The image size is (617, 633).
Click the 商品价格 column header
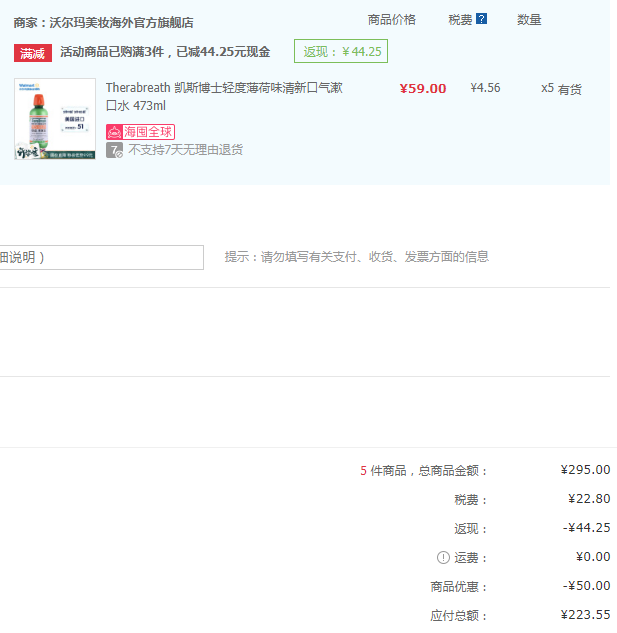(x=391, y=19)
